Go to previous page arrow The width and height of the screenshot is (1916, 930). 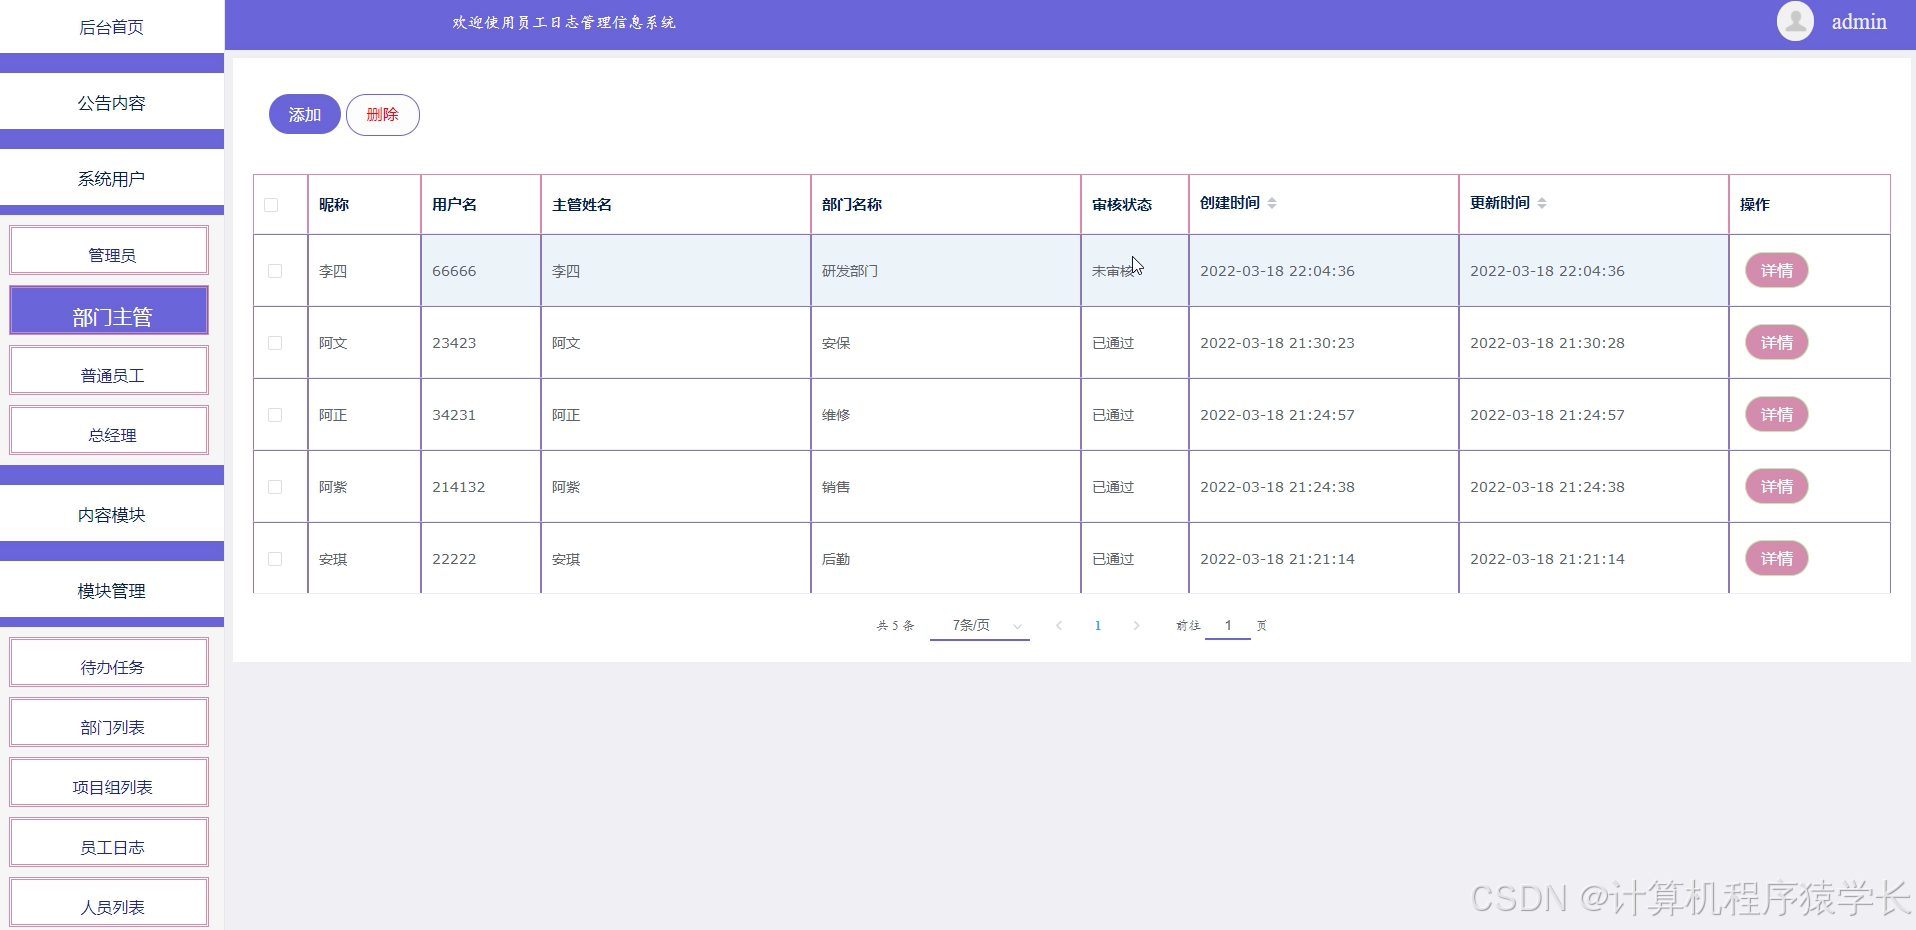click(1059, 626)
